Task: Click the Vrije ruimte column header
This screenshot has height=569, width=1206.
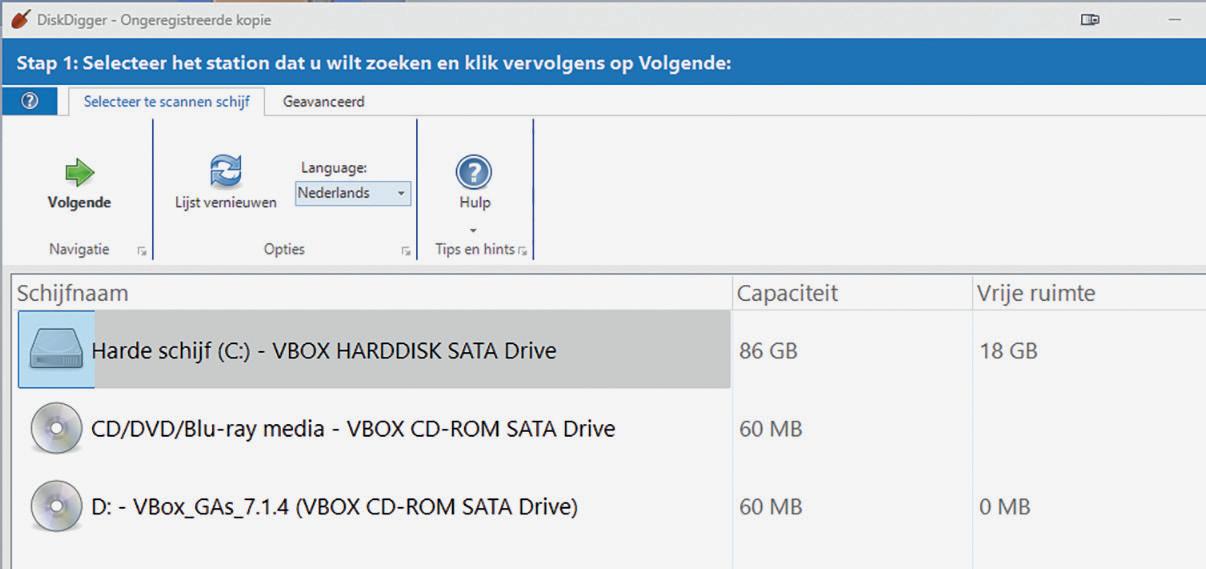Action: coord(1035,293)
